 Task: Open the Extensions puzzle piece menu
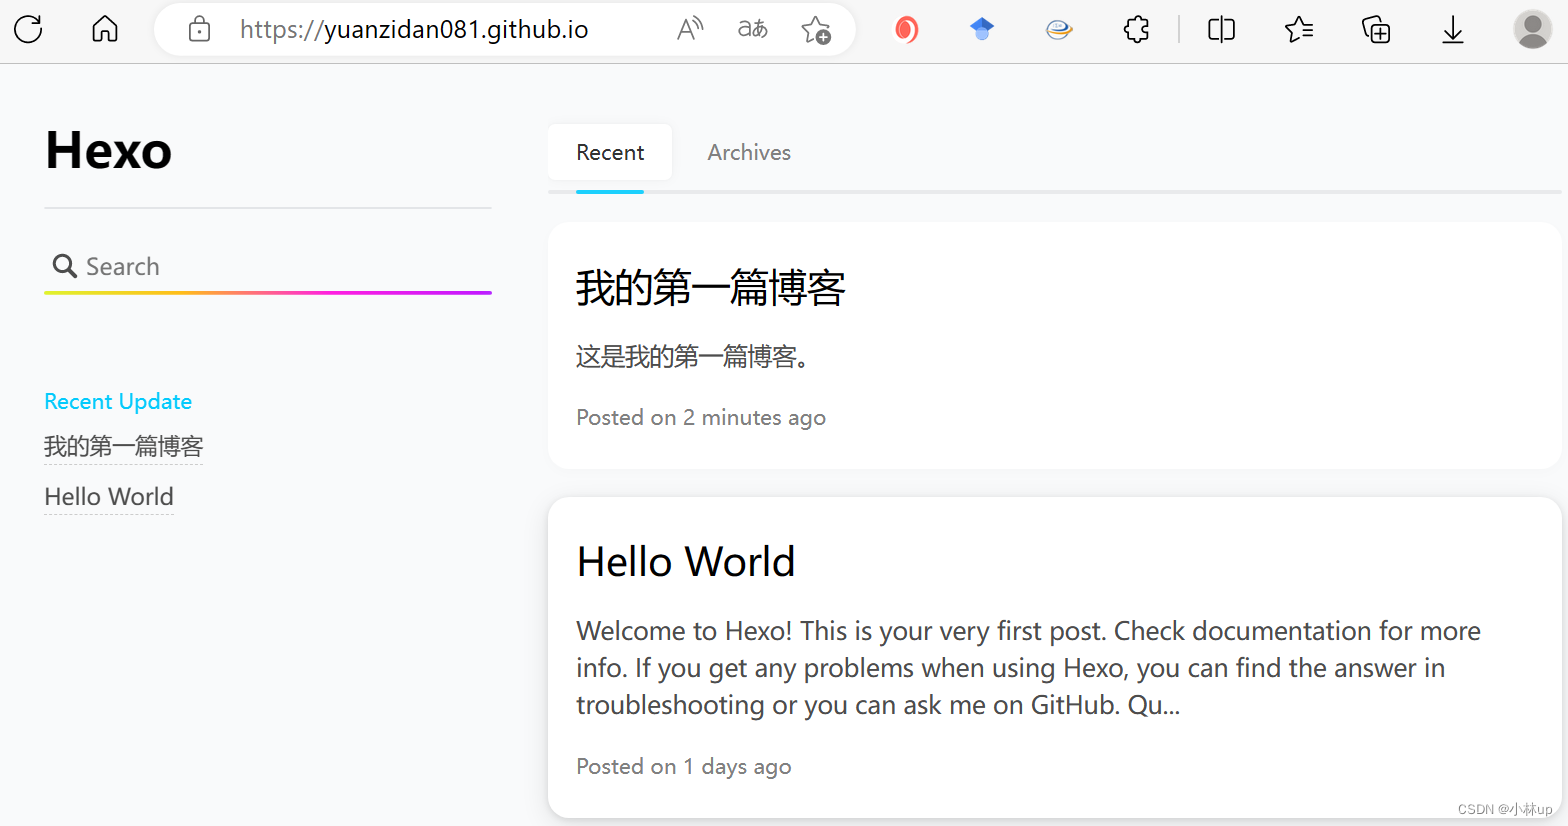[x=1137, y=29]
